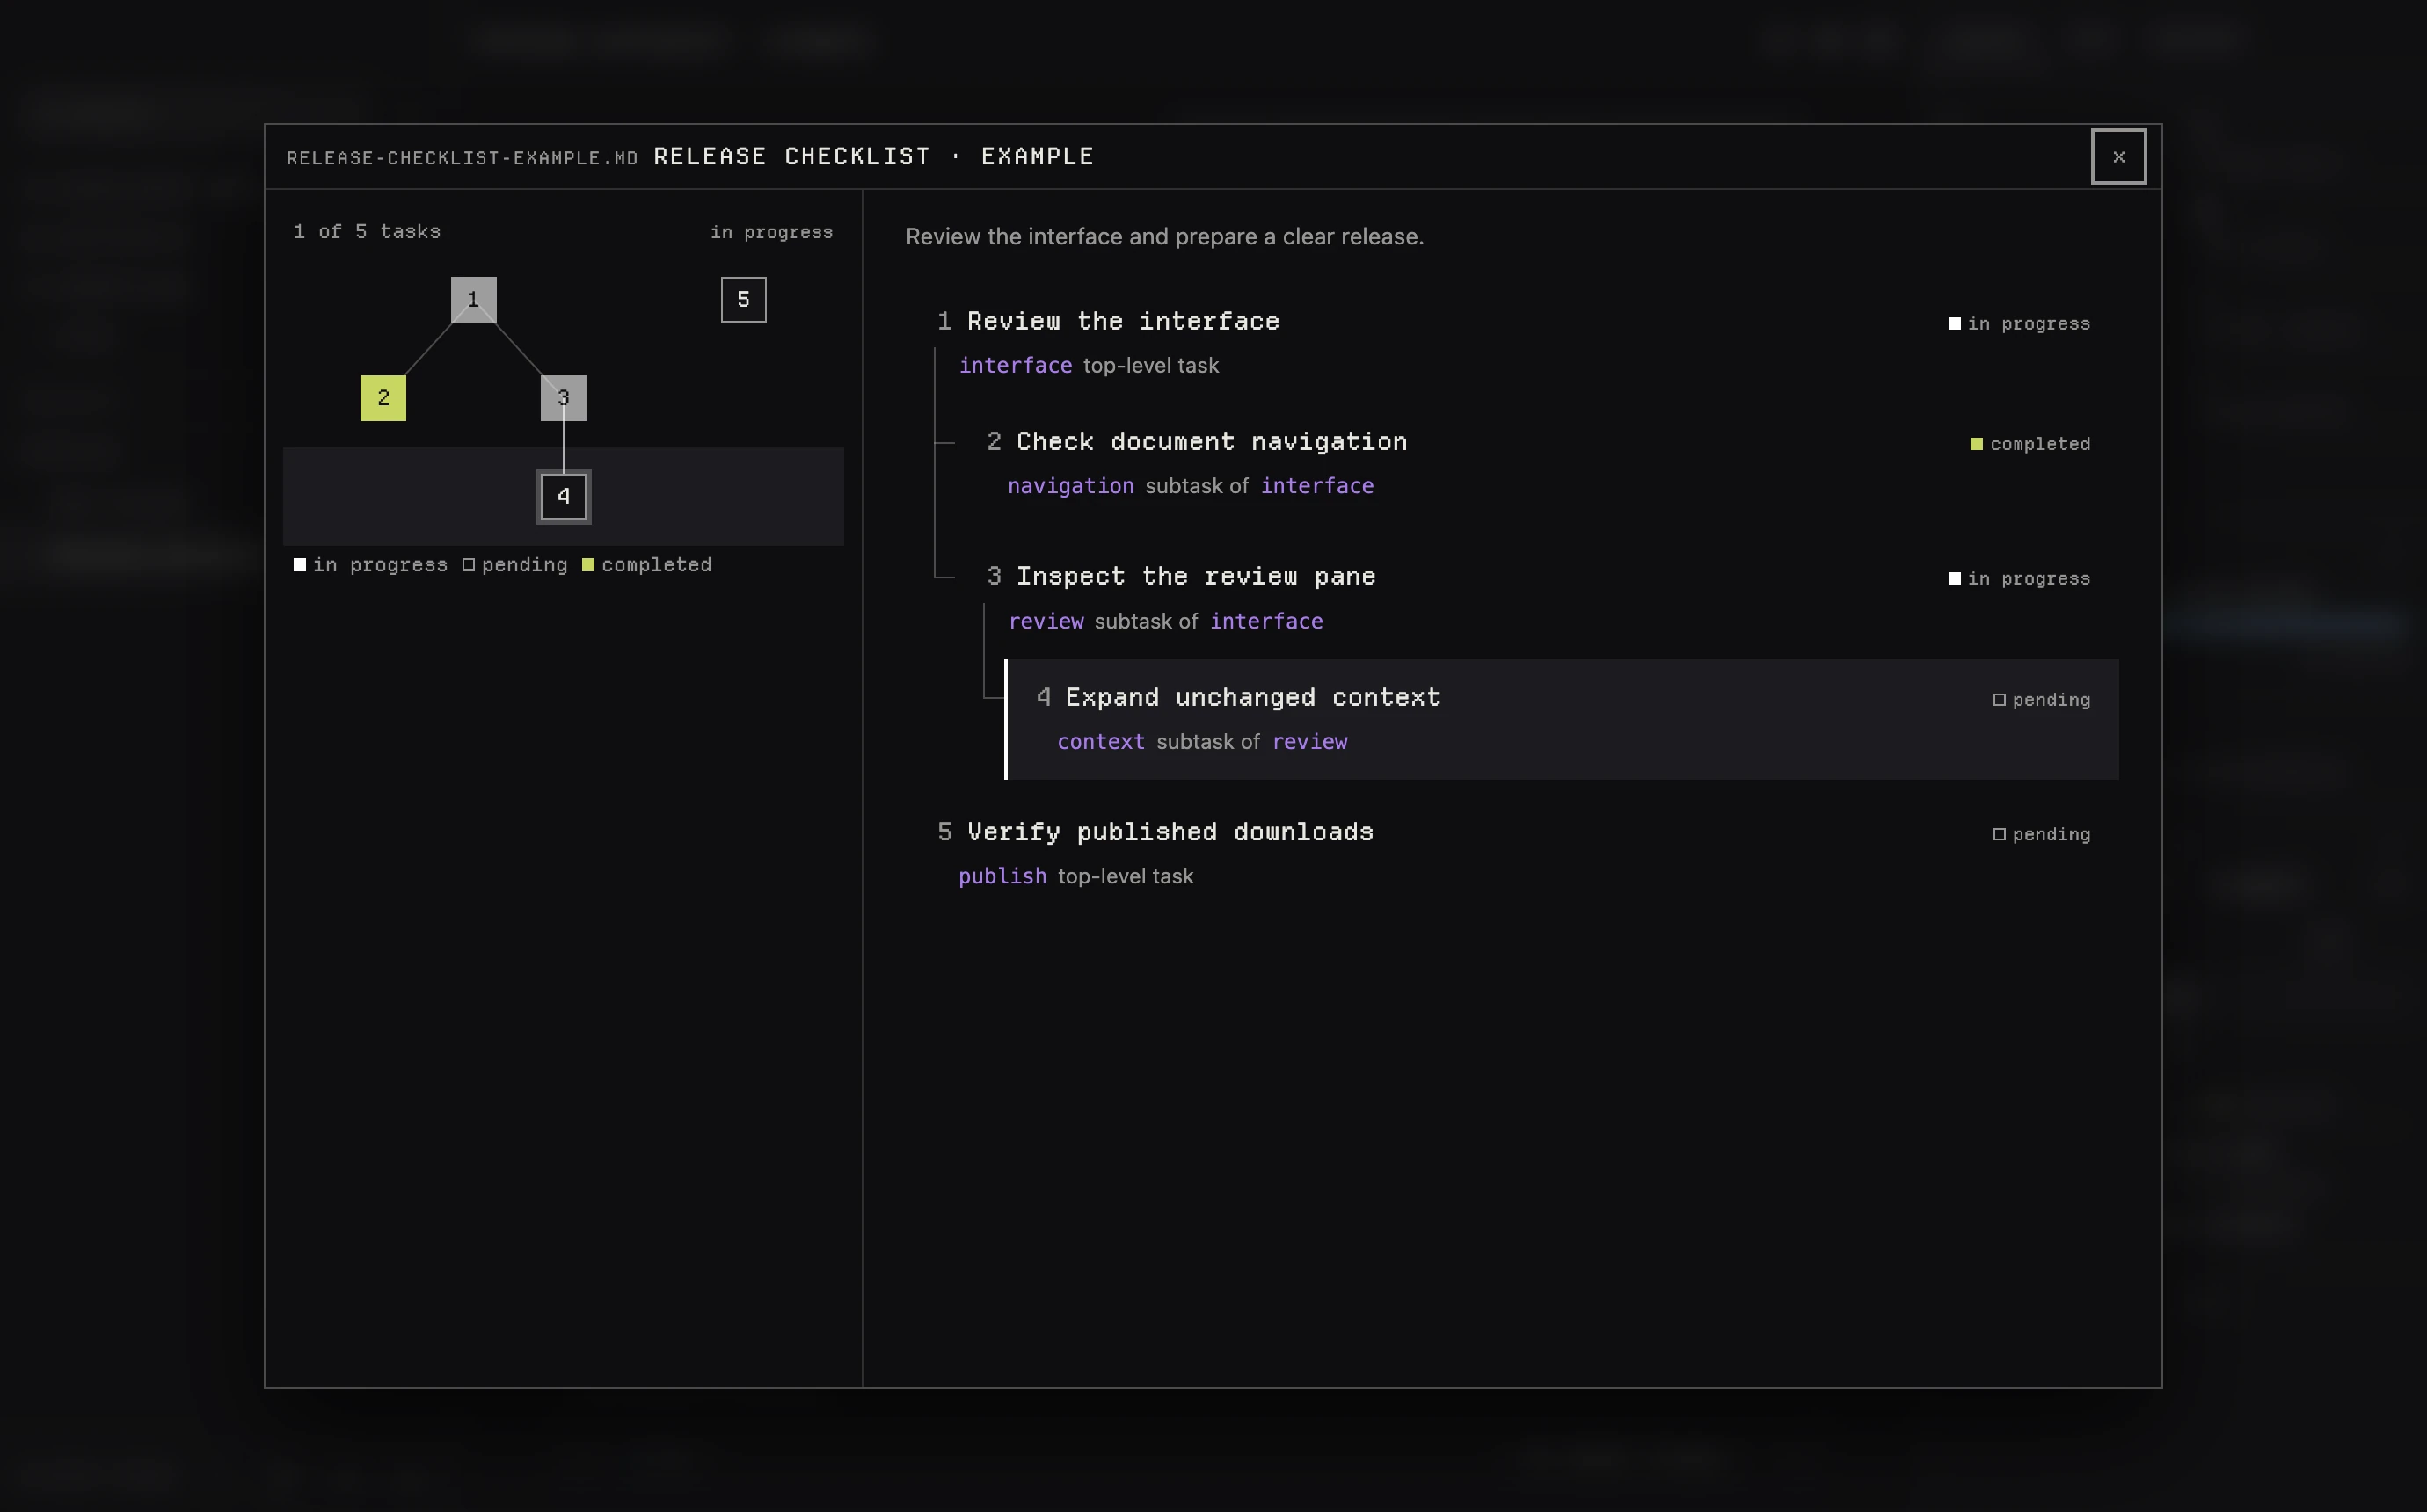Click the '1 of 5 tasks' counter

pyautogui.click(x=367, y=231)
